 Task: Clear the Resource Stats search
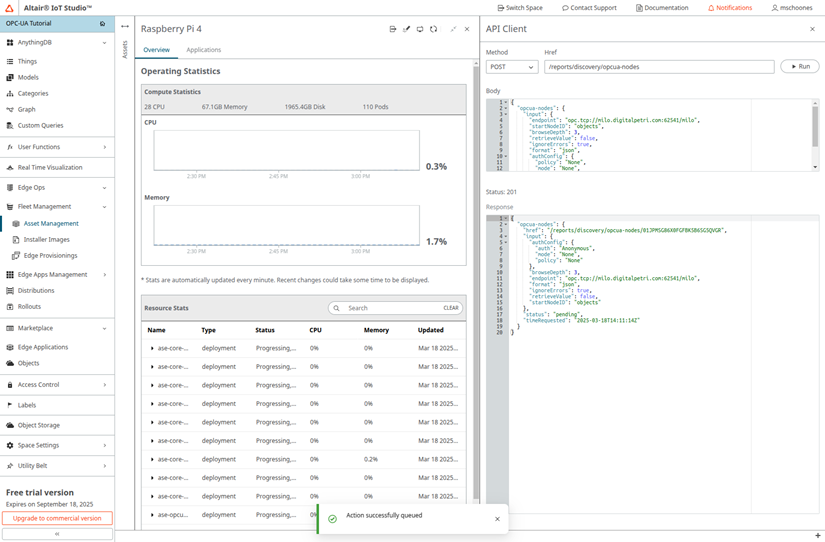click(x=451, y=308)
